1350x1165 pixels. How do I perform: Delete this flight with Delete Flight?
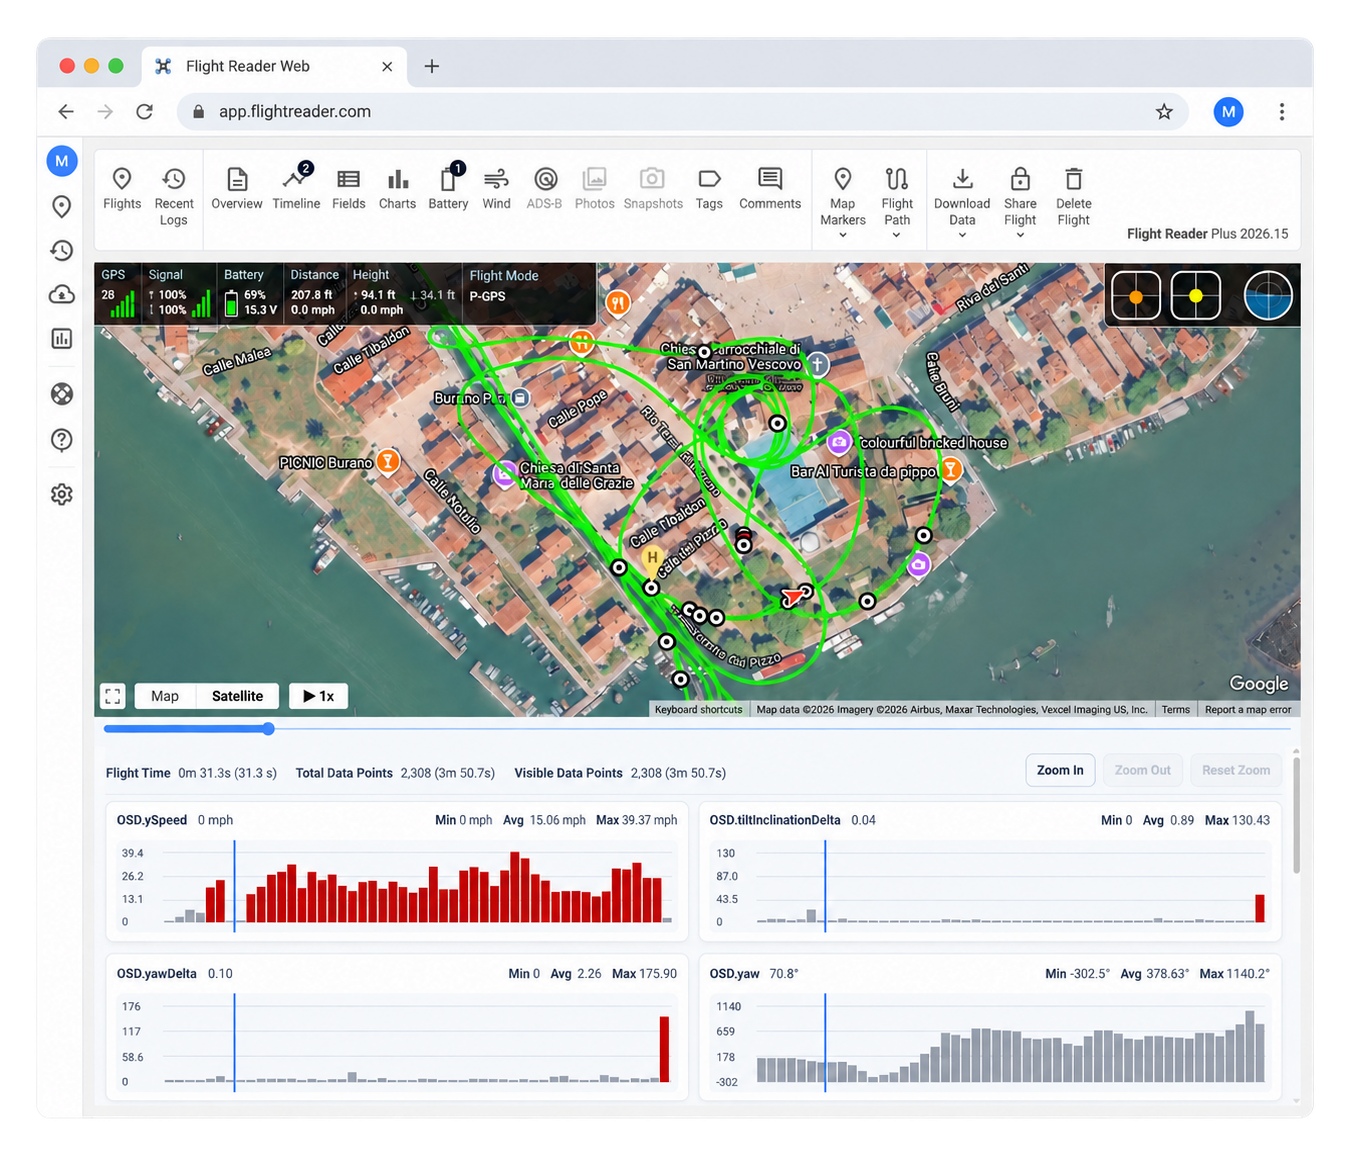coord(1073,197)
